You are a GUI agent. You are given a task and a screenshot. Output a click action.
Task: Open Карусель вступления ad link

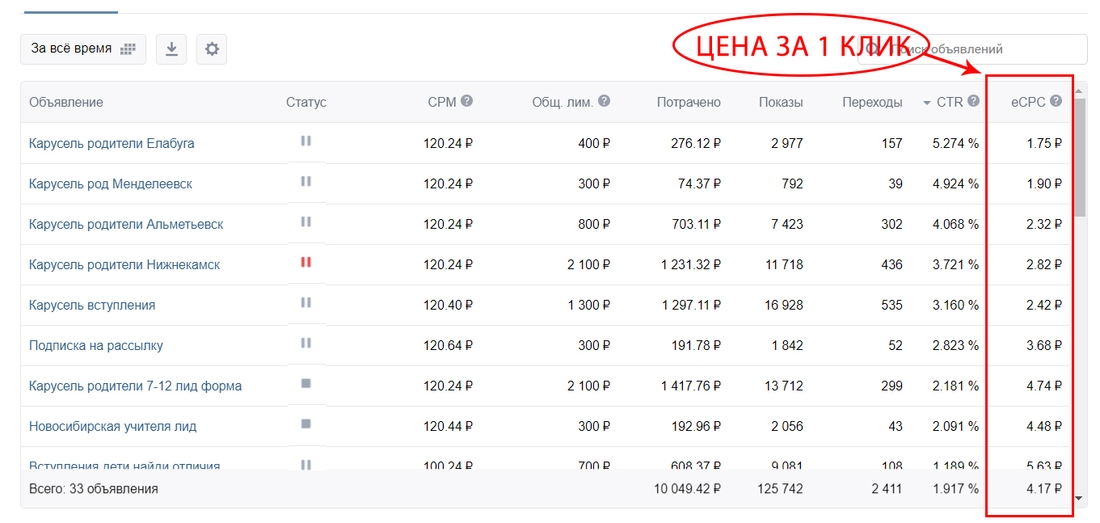[92, 305]
